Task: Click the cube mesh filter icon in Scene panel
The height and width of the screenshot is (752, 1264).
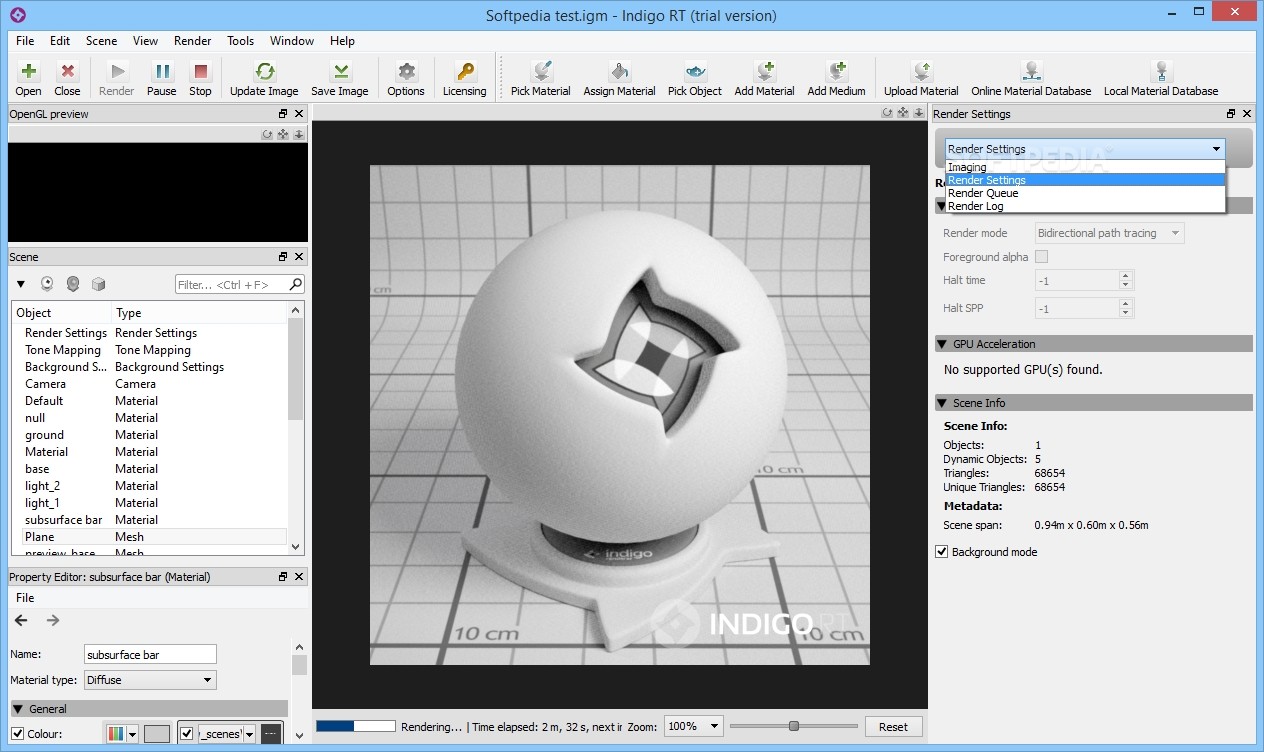Action: (98, 284)
